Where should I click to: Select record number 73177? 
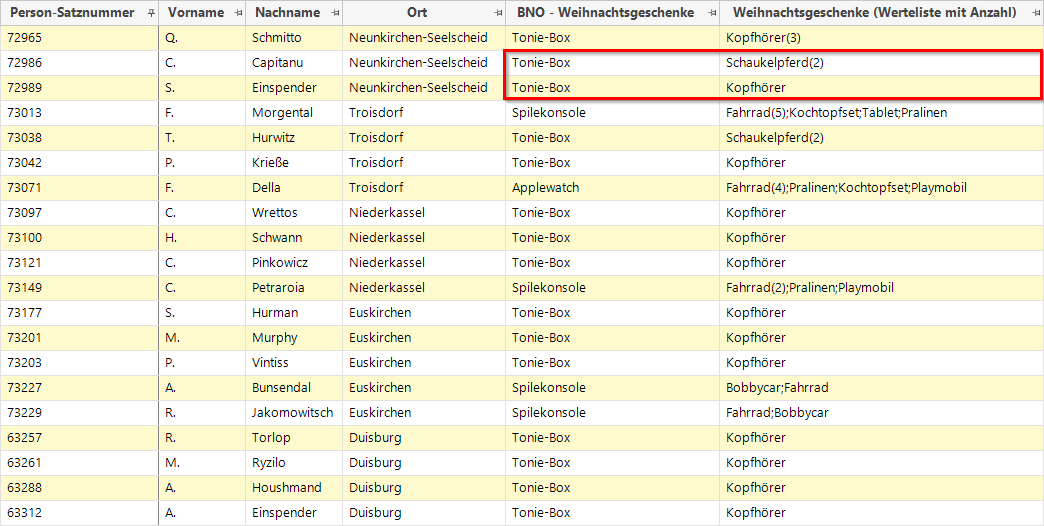[x=24, y=312]
